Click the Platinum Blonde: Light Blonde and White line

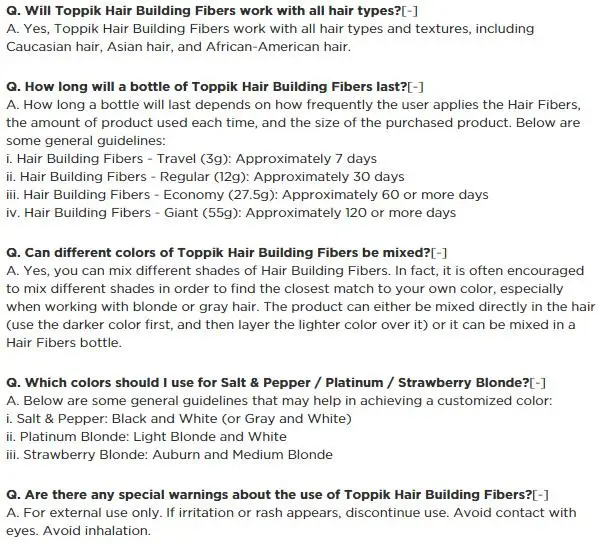click(x=146, y=437)
